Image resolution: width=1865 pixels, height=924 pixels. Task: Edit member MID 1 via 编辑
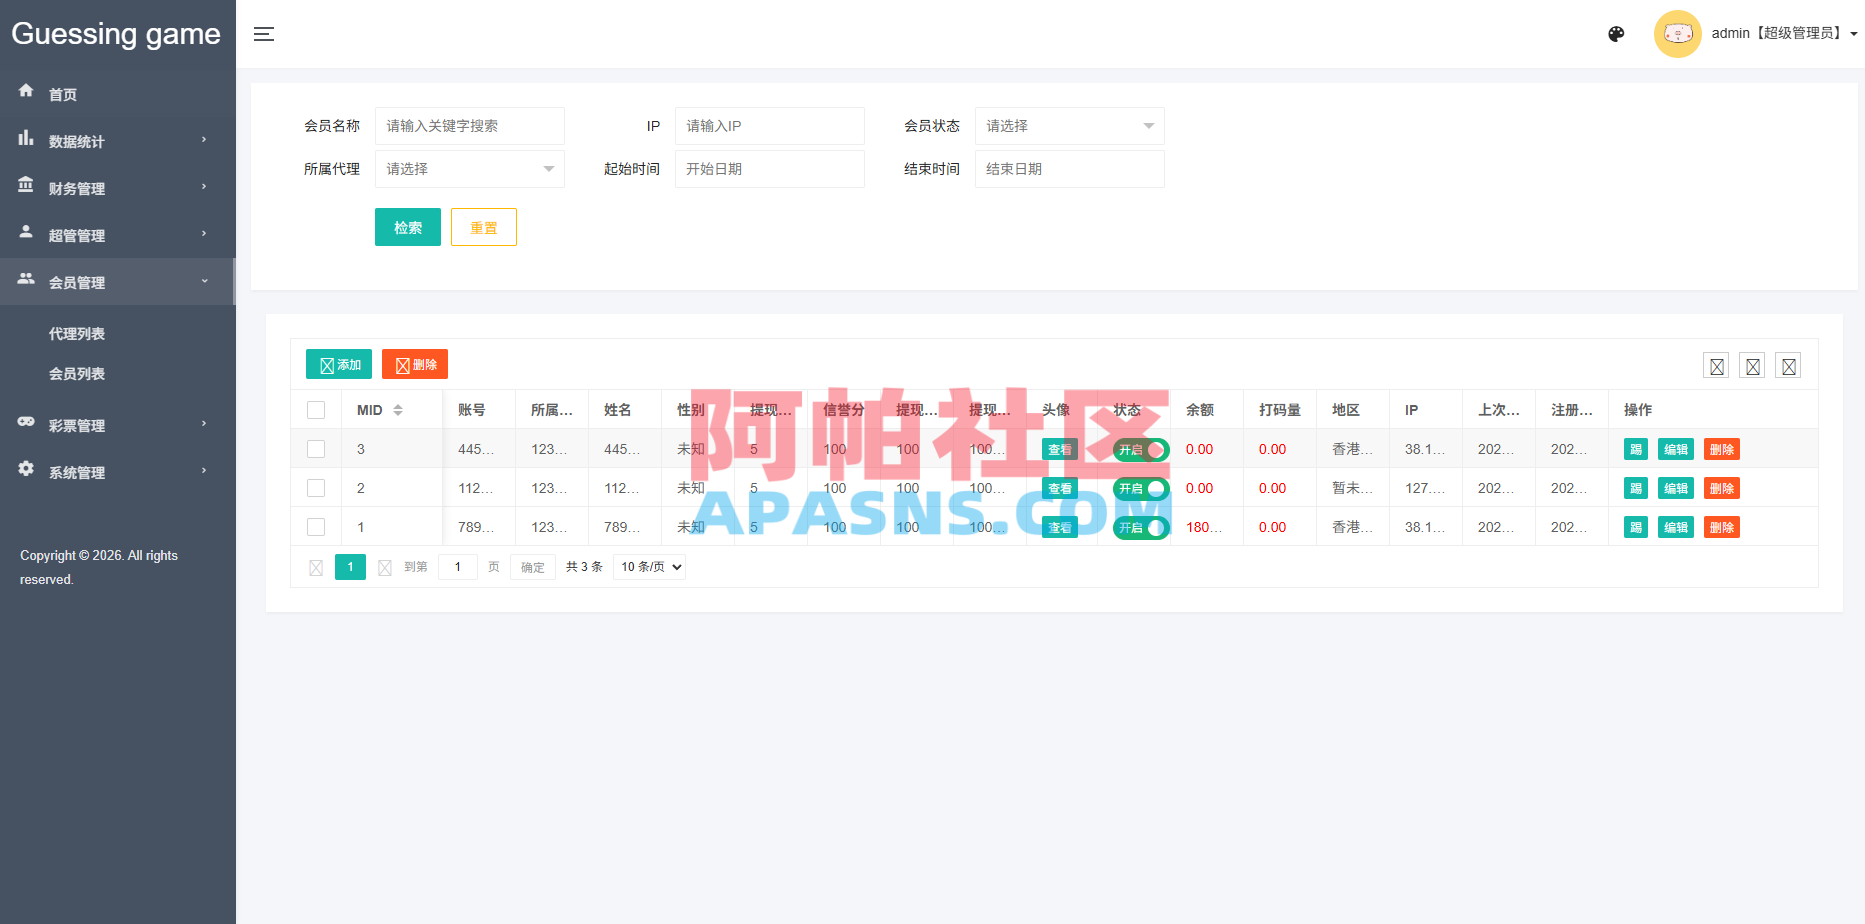[x=1676, y=527]
